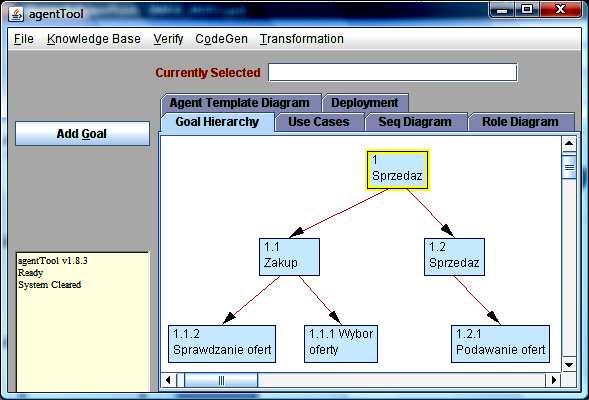The width and height of the screenshot is (589, 400).
Task: Click 'System Cleared' line in status log
Action: coord(50,285)
